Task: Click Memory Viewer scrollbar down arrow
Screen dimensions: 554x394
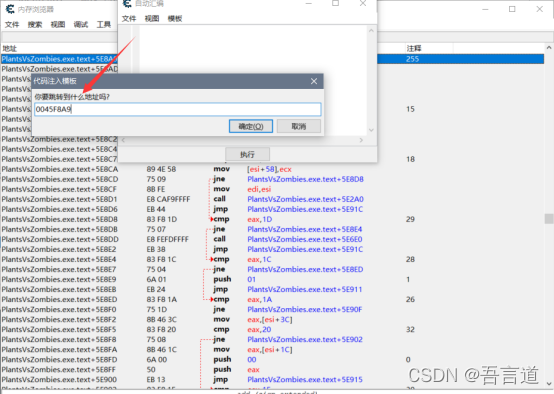Action: pyautogui.click(x=549, y=383)
